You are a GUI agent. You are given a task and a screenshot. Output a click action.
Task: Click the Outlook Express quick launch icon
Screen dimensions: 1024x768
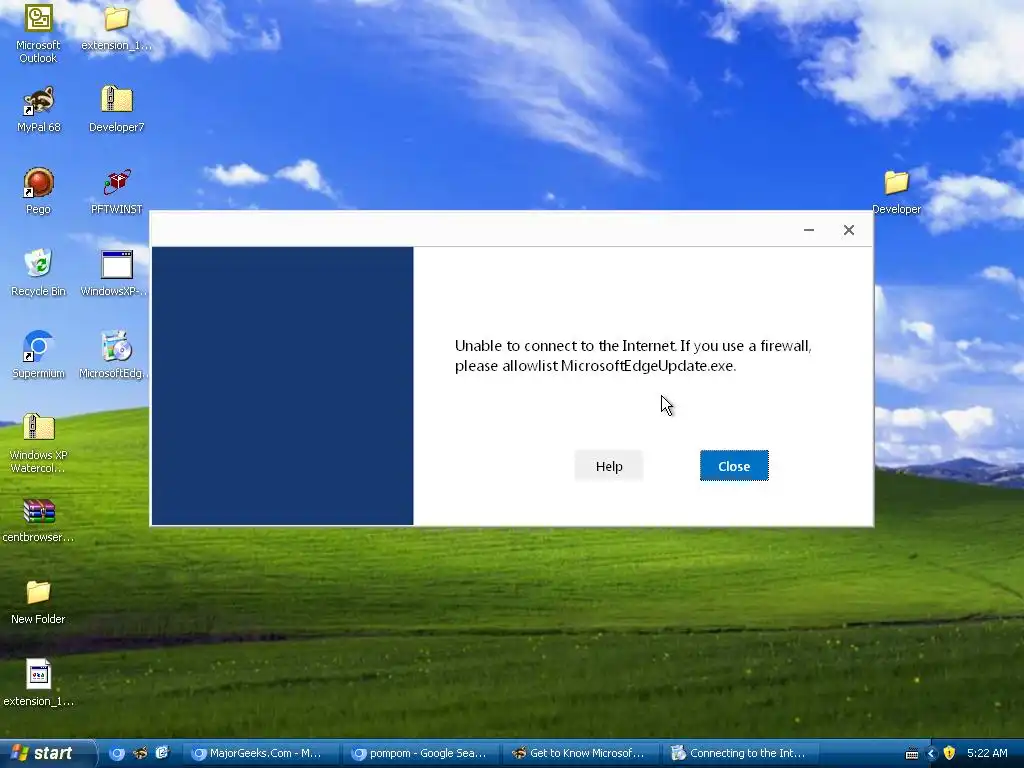tap(162, 753)
